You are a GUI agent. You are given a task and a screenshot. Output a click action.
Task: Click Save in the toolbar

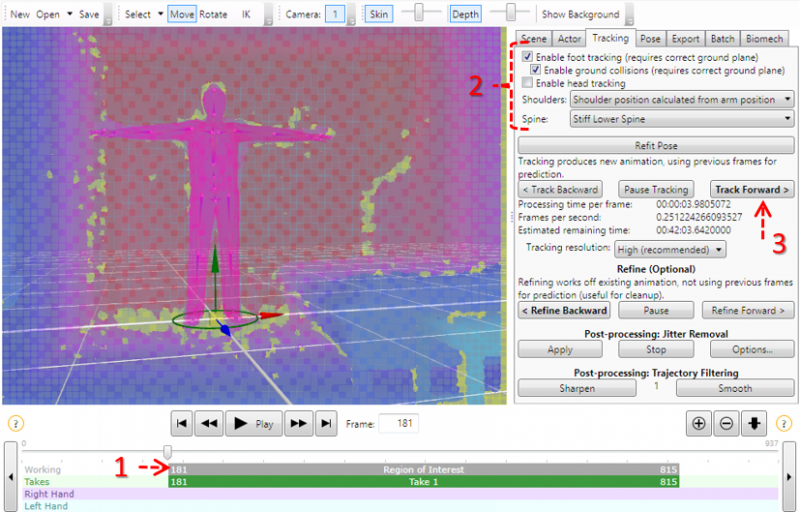(x=89, y=14)
